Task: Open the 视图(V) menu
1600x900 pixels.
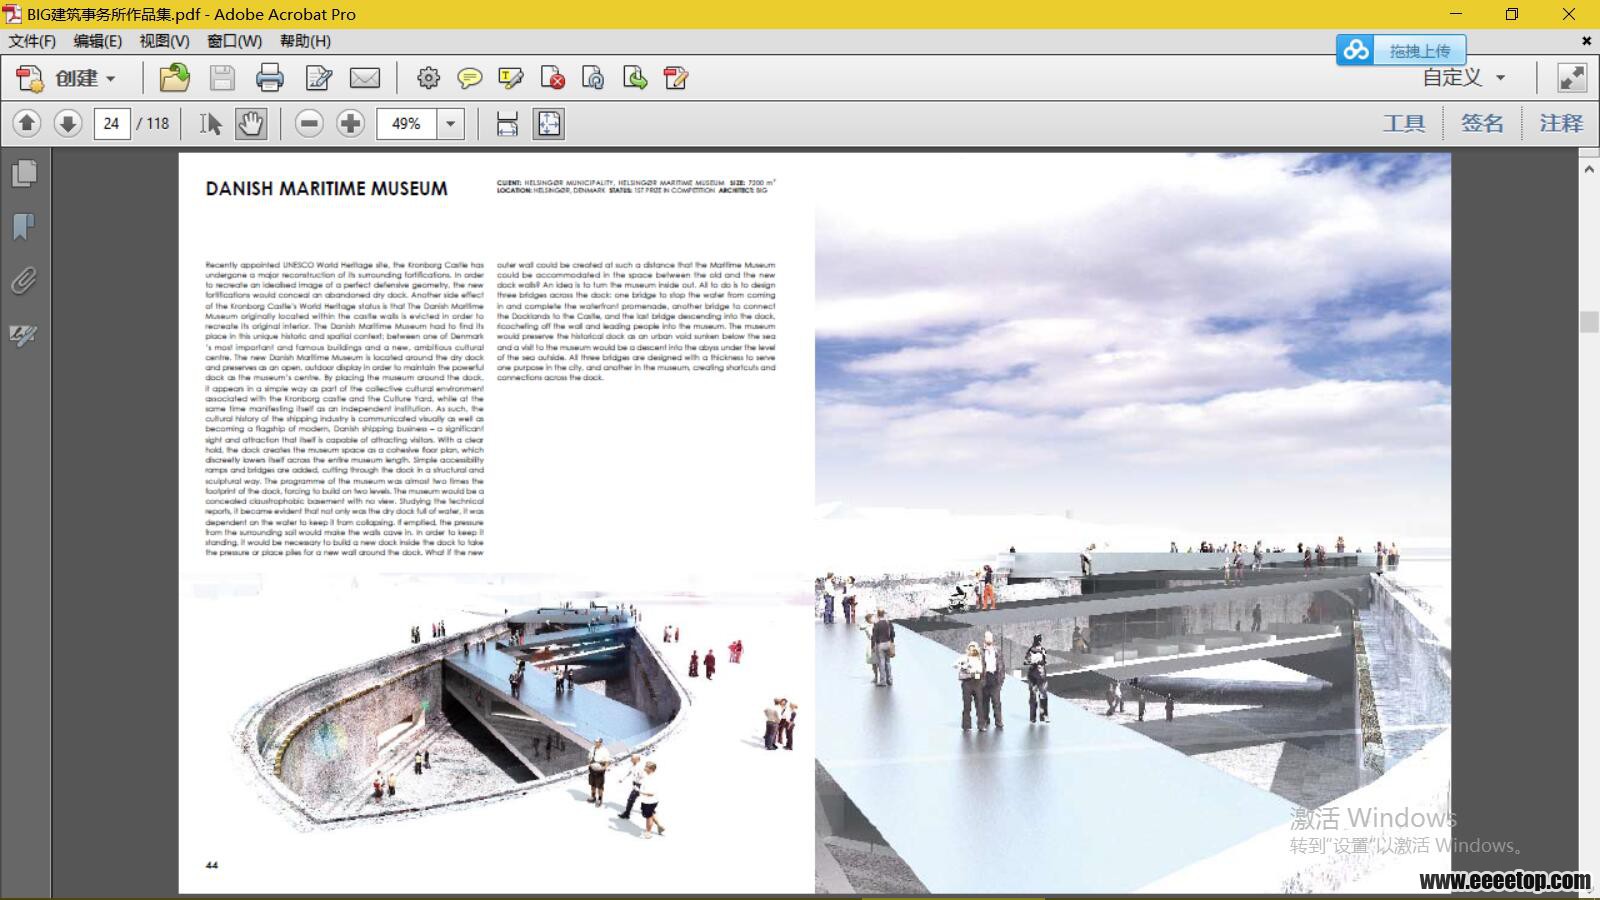Action: (x=164, y=41)
